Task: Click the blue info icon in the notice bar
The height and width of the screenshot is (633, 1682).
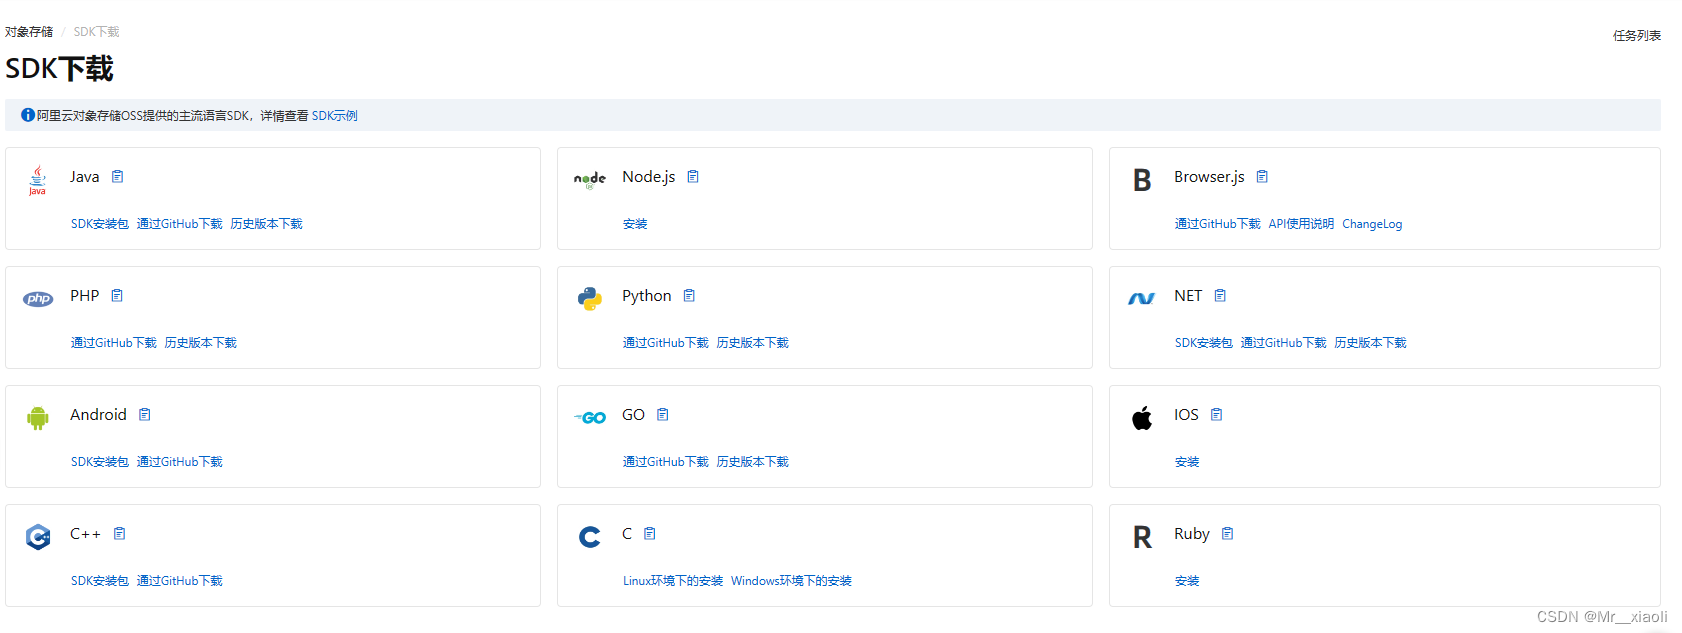Action: click(x=28, y=115)
